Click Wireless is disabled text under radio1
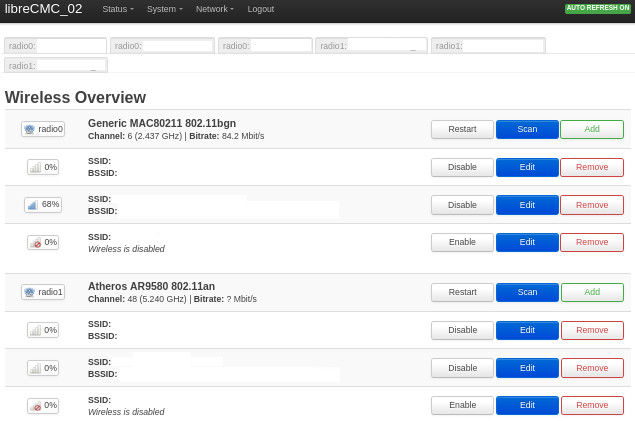The image size is (635, 421). point(126,412)
